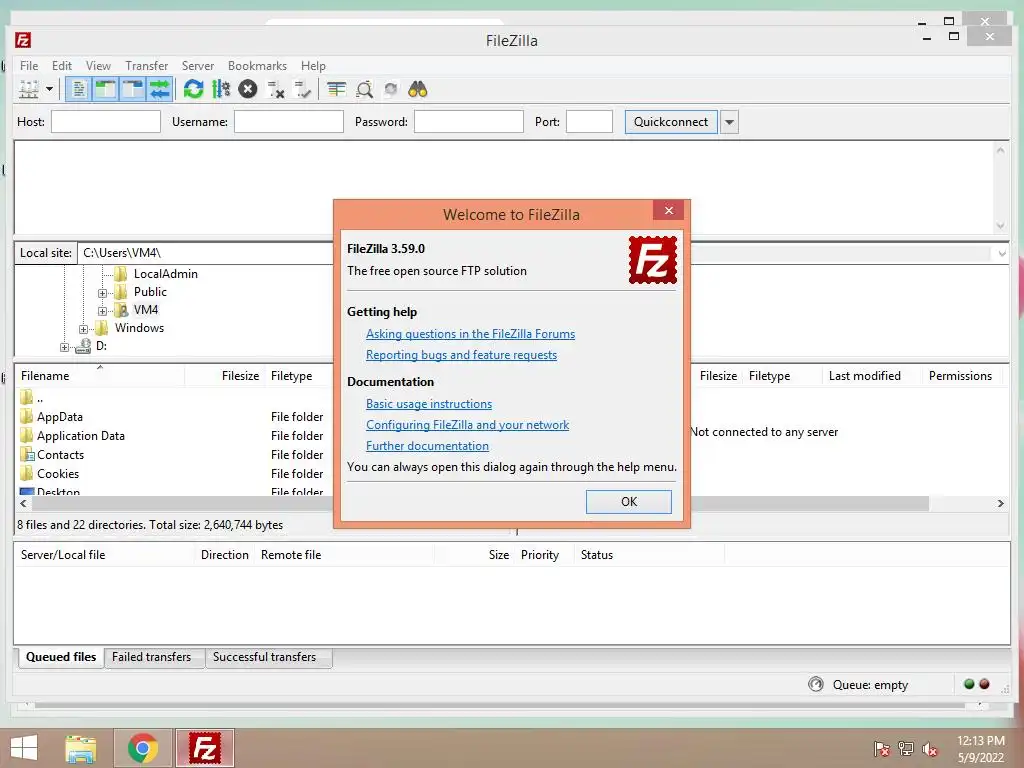Disconnect from the server icon

276,89
